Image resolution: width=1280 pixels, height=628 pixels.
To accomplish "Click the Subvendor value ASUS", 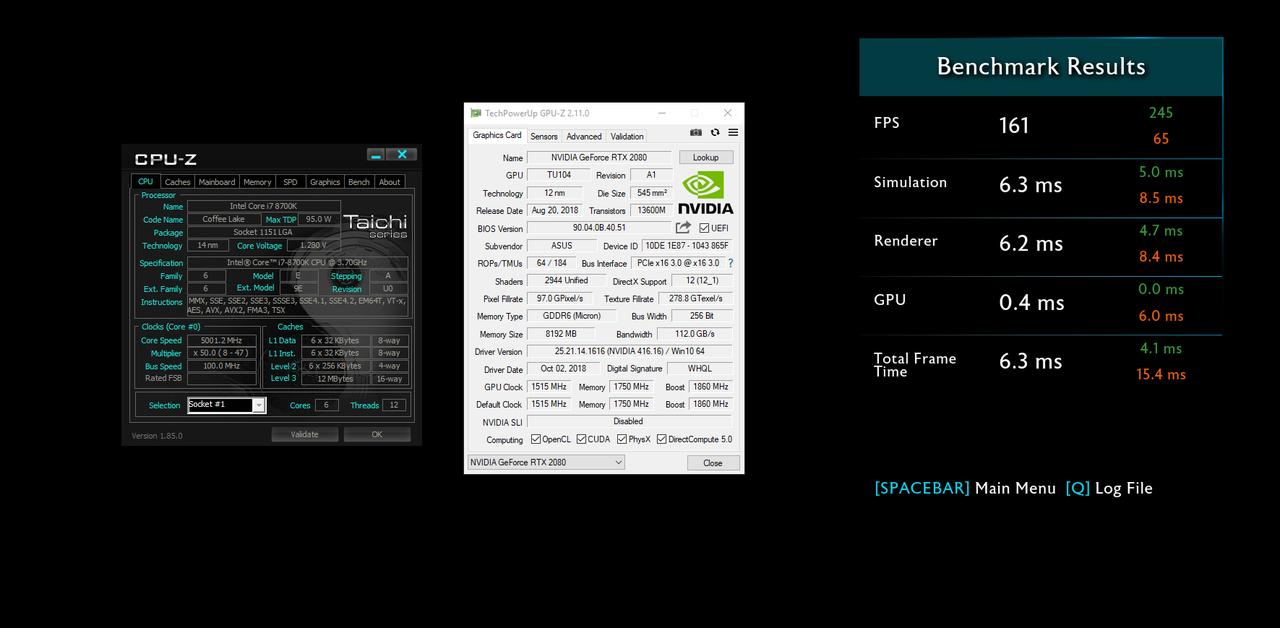I will click(x=562, y=246).
